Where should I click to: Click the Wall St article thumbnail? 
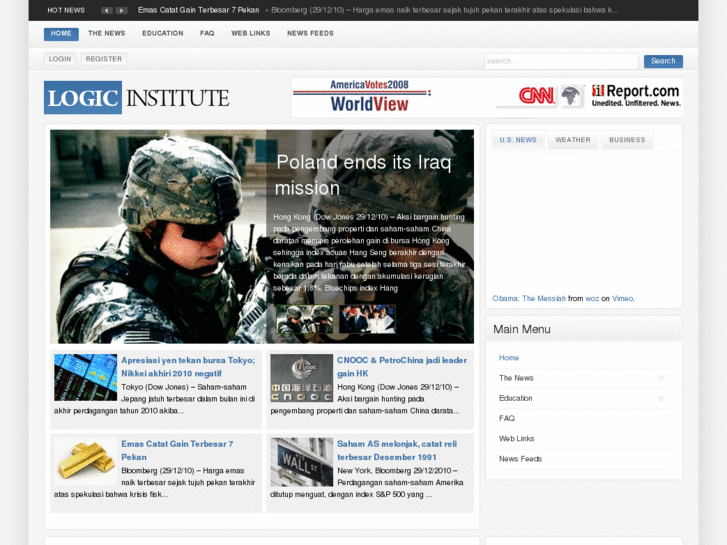(301, 461)
